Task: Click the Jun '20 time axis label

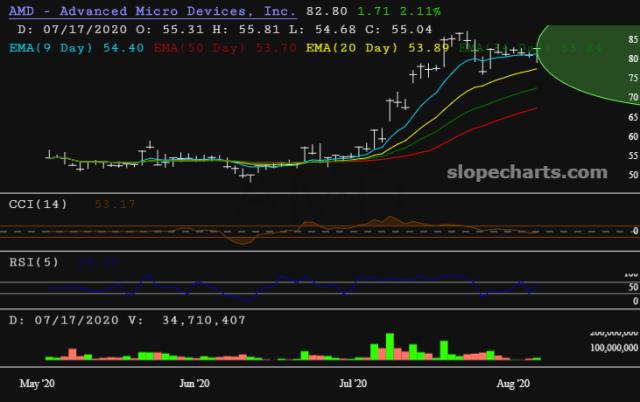Action: [194, 383]
